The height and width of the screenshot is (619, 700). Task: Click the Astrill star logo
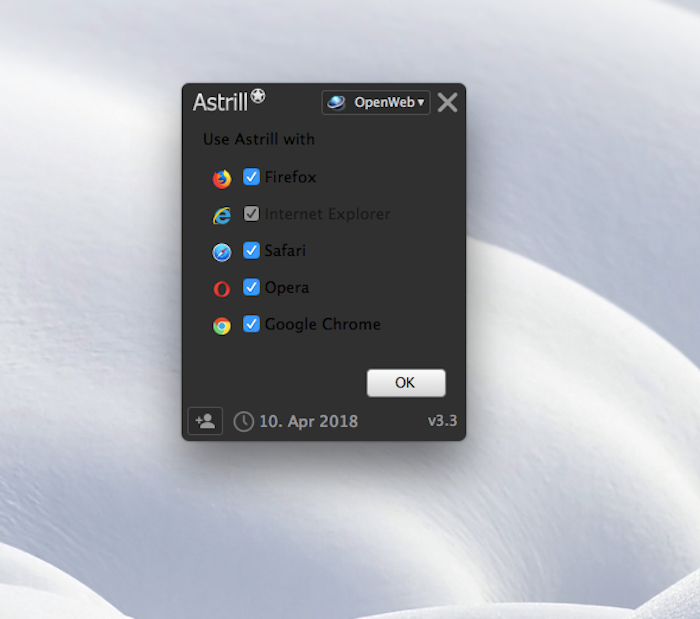(258, 96)
